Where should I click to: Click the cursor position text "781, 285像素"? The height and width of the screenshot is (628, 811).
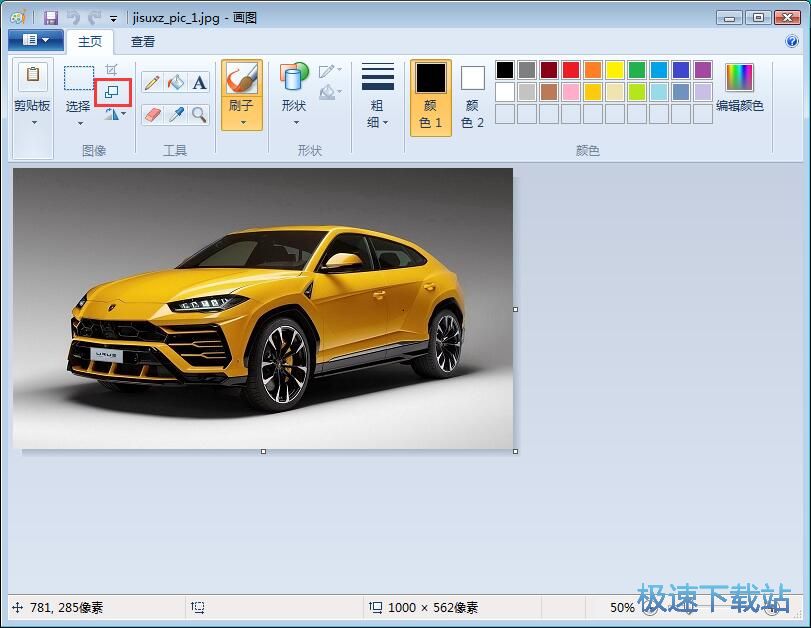[66, 607]
